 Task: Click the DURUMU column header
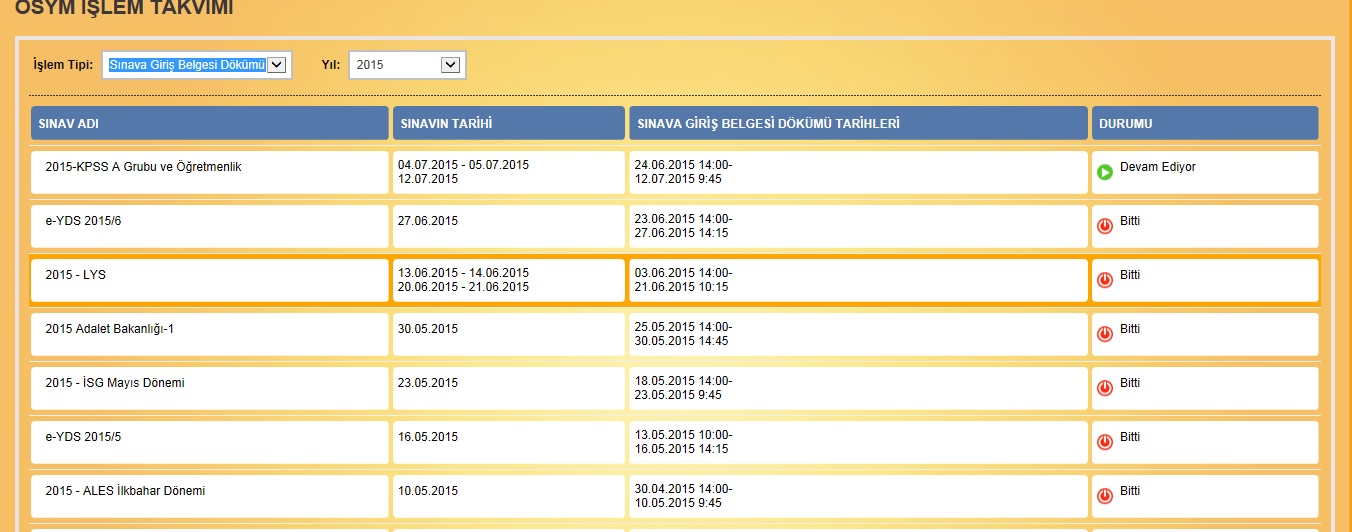pyautogui.click(x=1205, y=123)
